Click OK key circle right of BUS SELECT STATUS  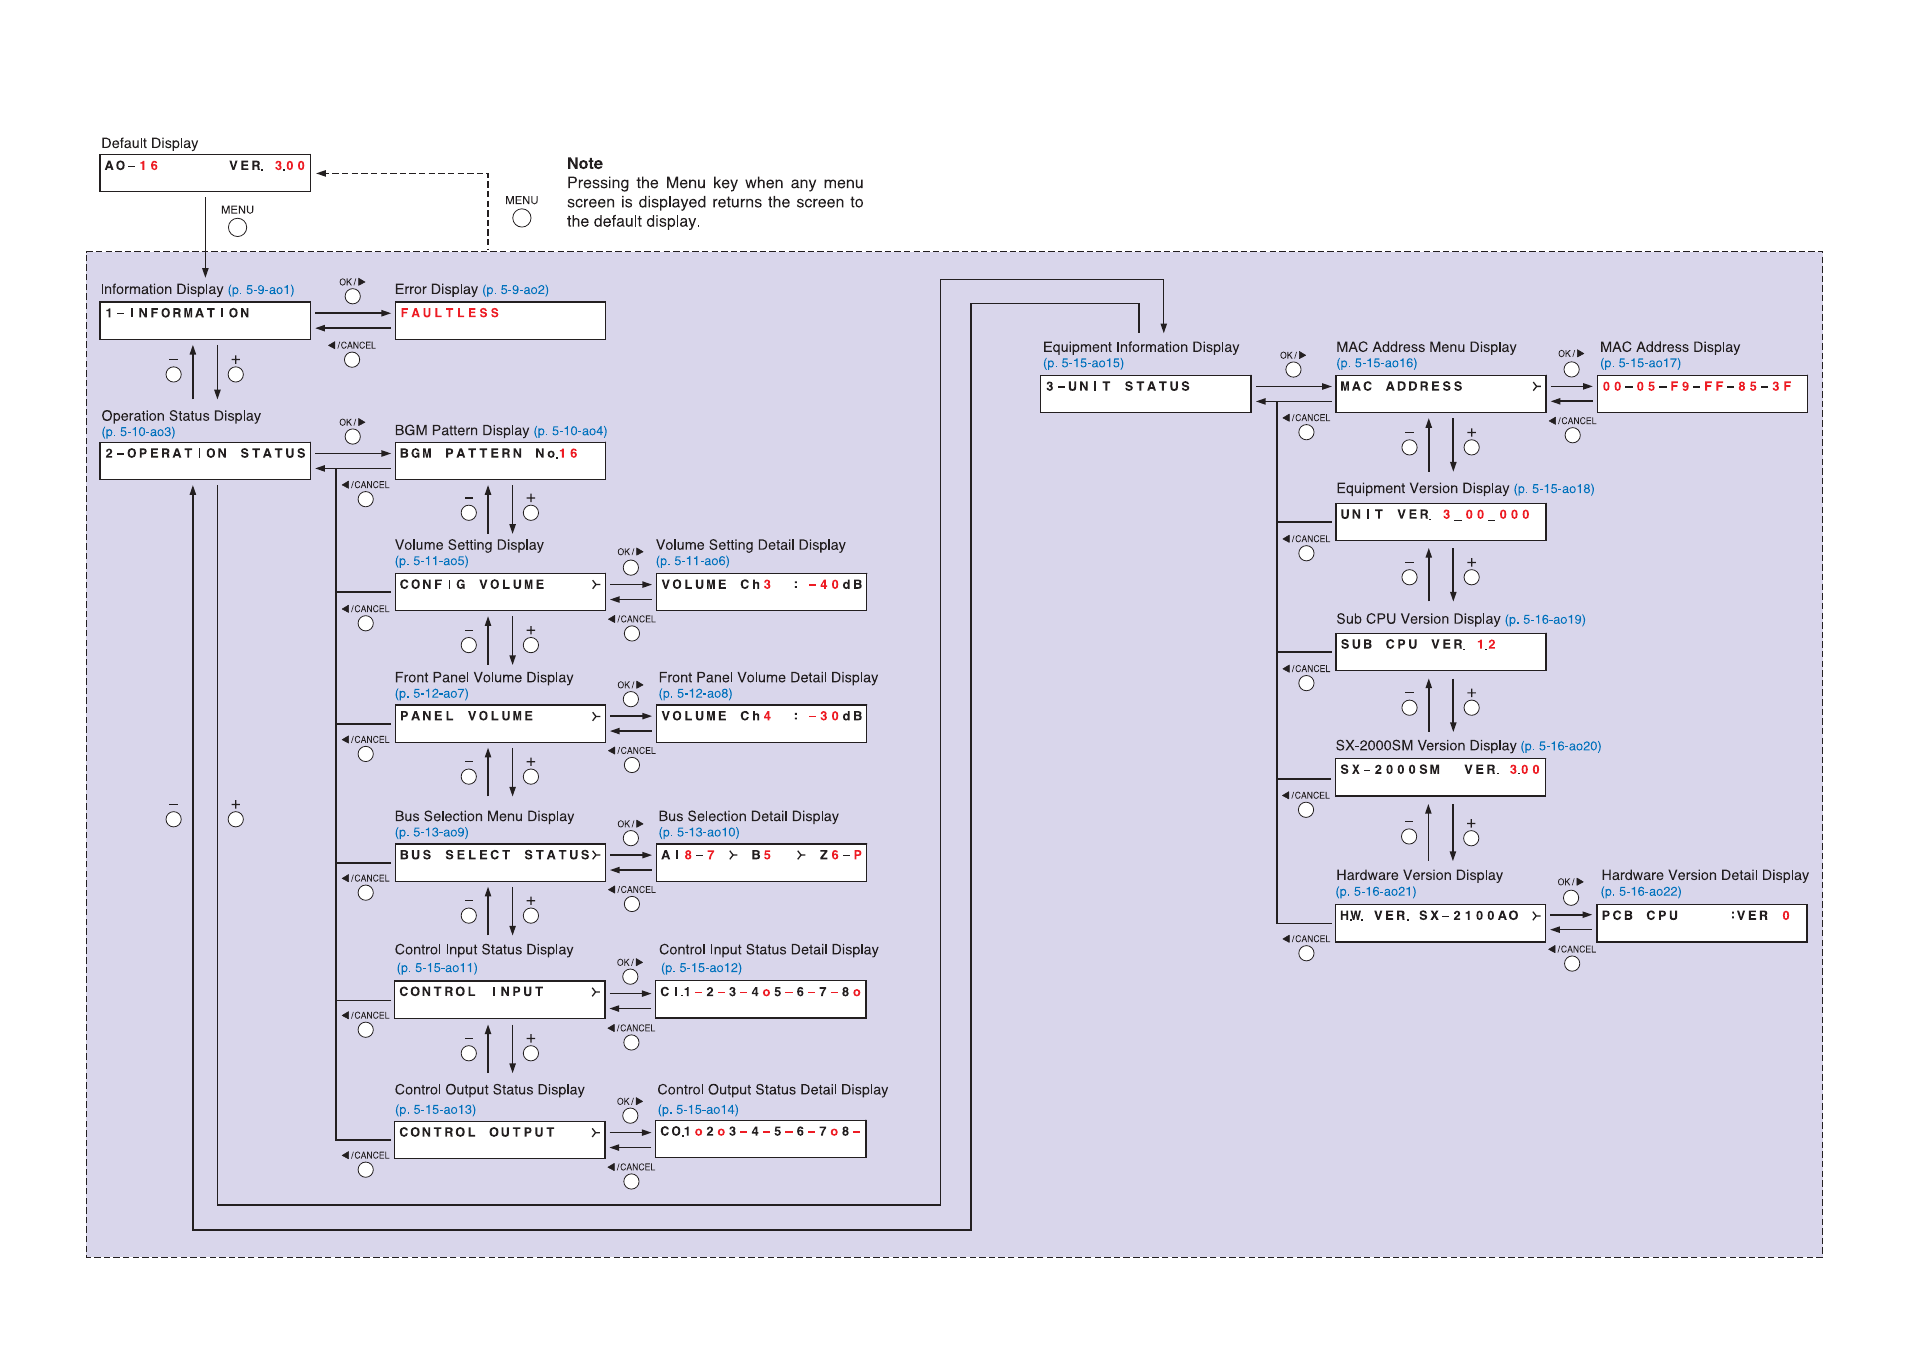[631, 838]
